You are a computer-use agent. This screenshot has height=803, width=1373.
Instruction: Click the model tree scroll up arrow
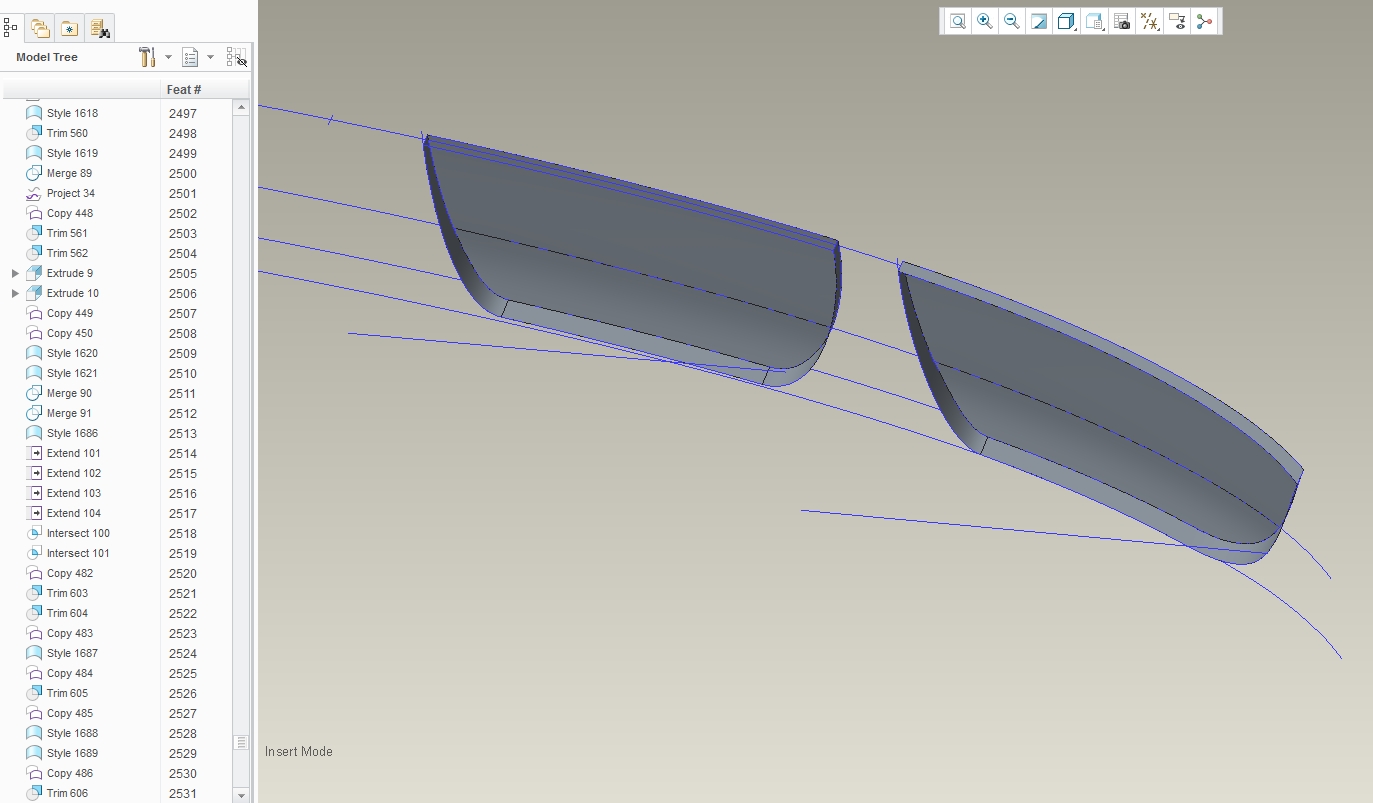(241, 108)
